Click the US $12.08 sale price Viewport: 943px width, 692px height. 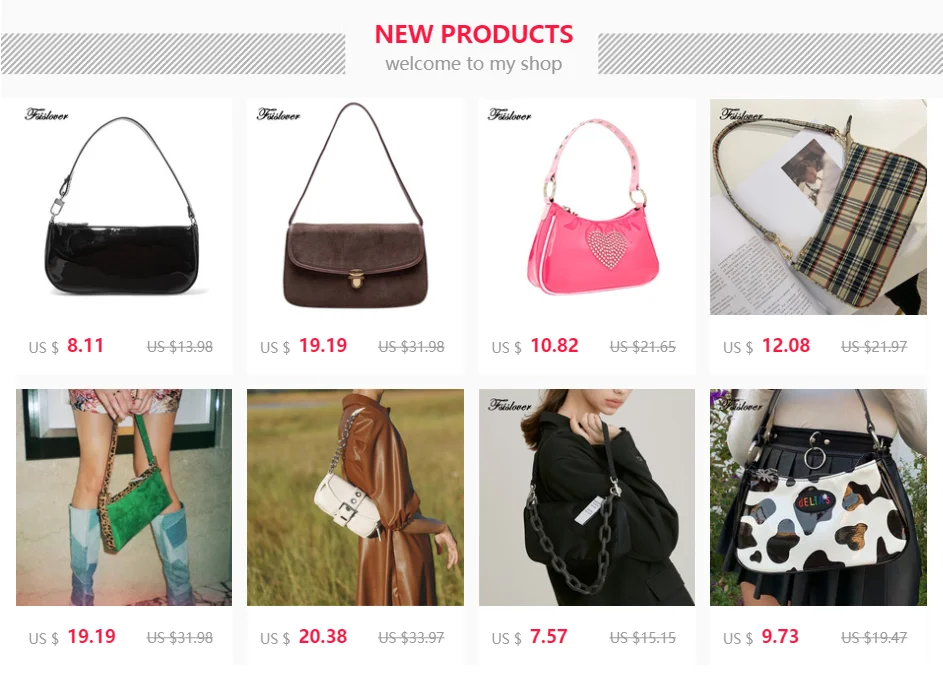point(767,346)
